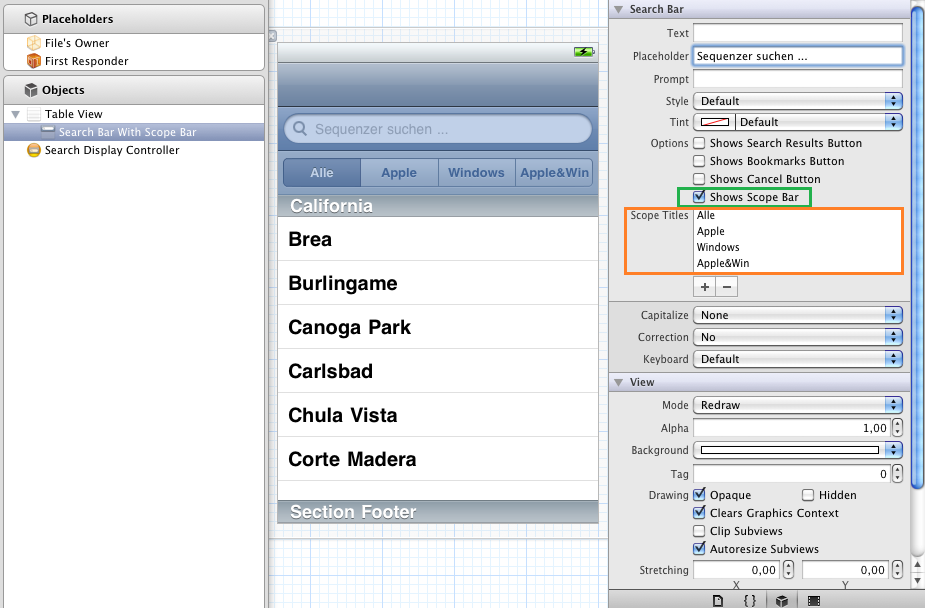Disable the Shows Scope Bar checkbox
The image size is (925, 608).
click(x=700, y=197)
